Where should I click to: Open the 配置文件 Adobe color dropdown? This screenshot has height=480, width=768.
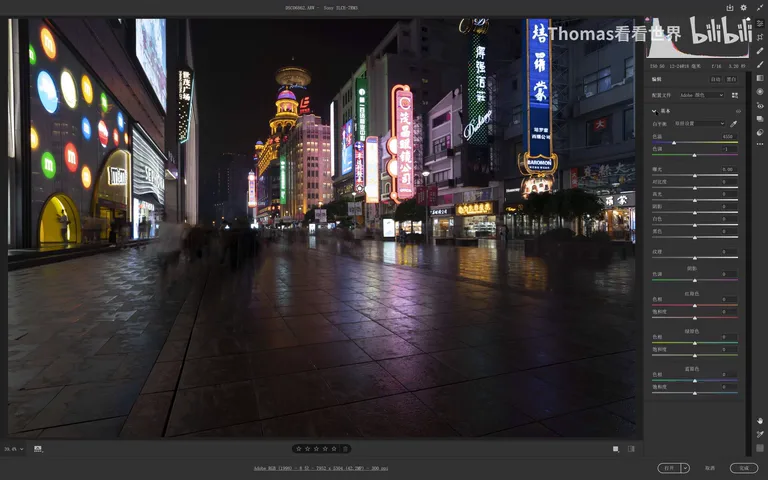pyautogui.click(x=701, y=95)
